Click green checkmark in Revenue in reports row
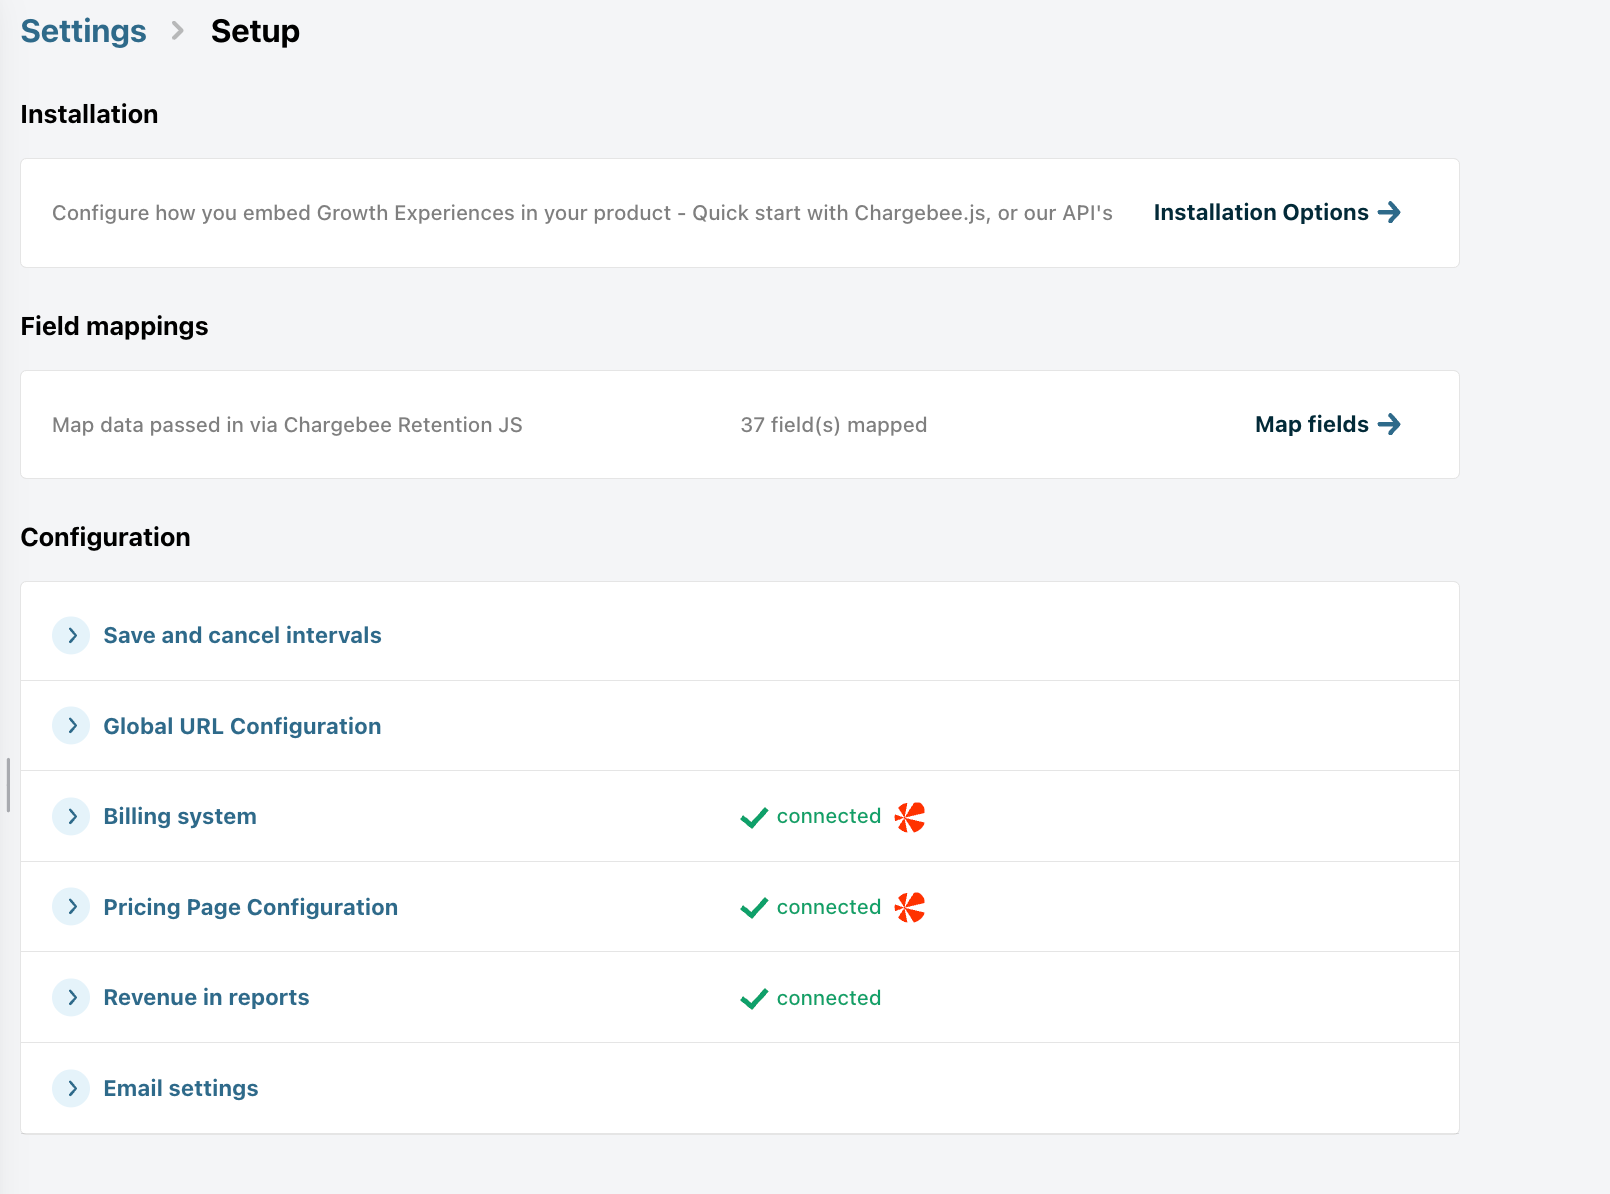Image resolution: width=1610 pixels, height=1194 pixels. [754, 998]
